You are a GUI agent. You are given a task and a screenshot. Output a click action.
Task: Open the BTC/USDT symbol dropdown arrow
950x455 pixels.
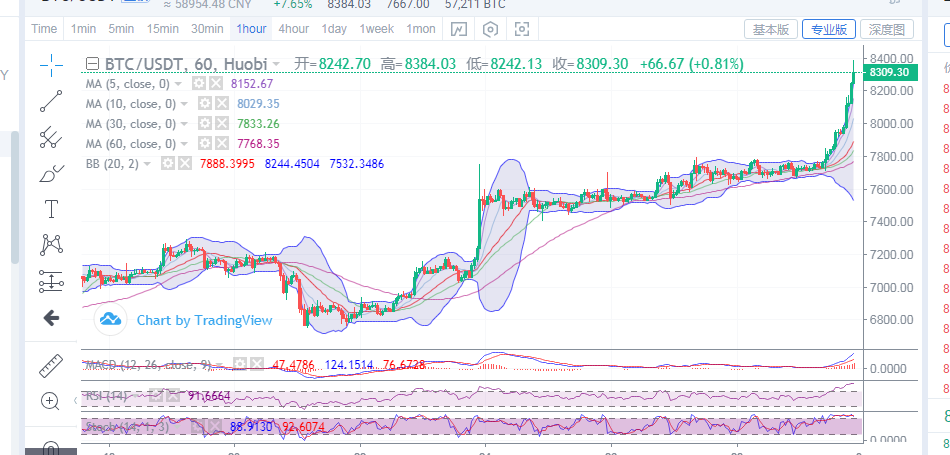tap(276, 64)
